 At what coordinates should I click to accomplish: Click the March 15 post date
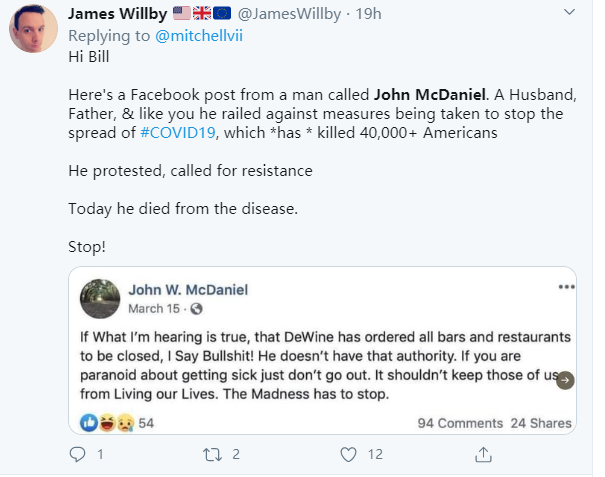(155, 308)
